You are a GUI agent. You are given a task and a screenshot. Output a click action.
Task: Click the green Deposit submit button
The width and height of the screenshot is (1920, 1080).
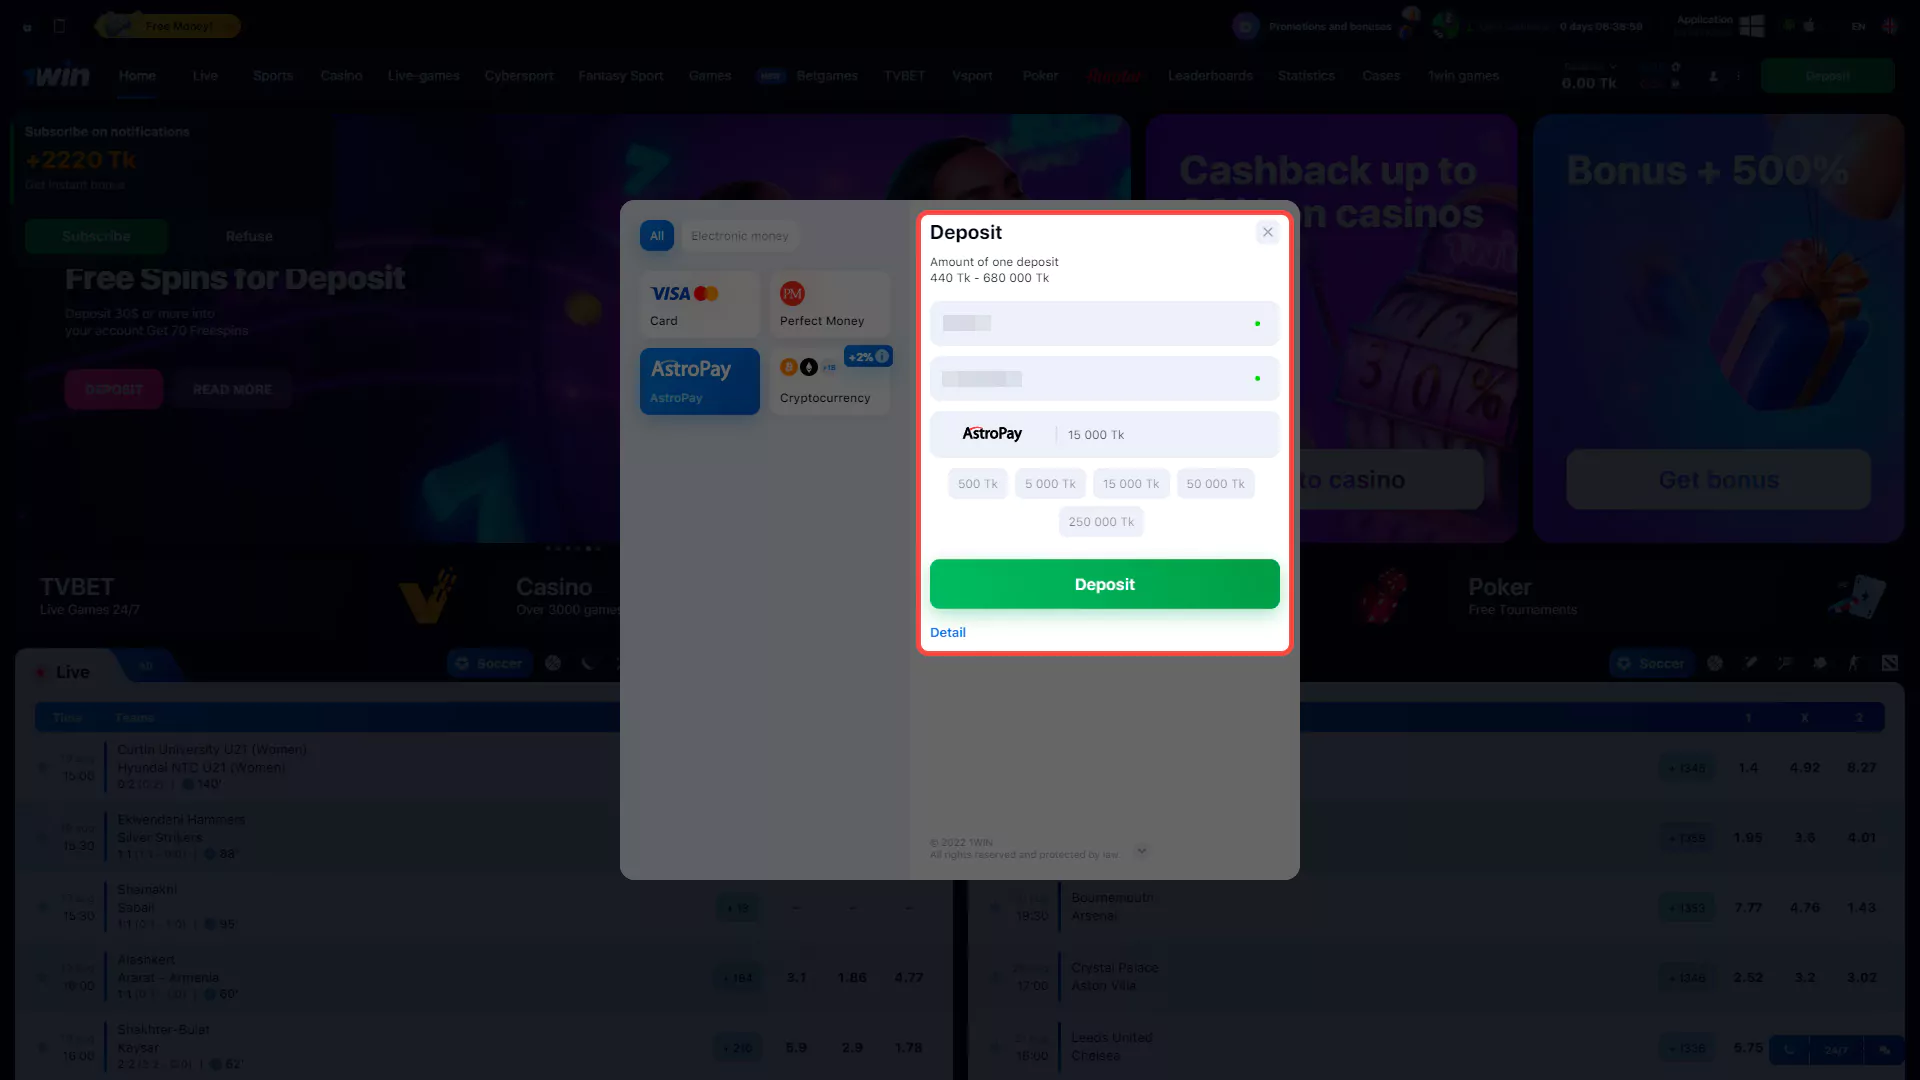(1104, 583)
